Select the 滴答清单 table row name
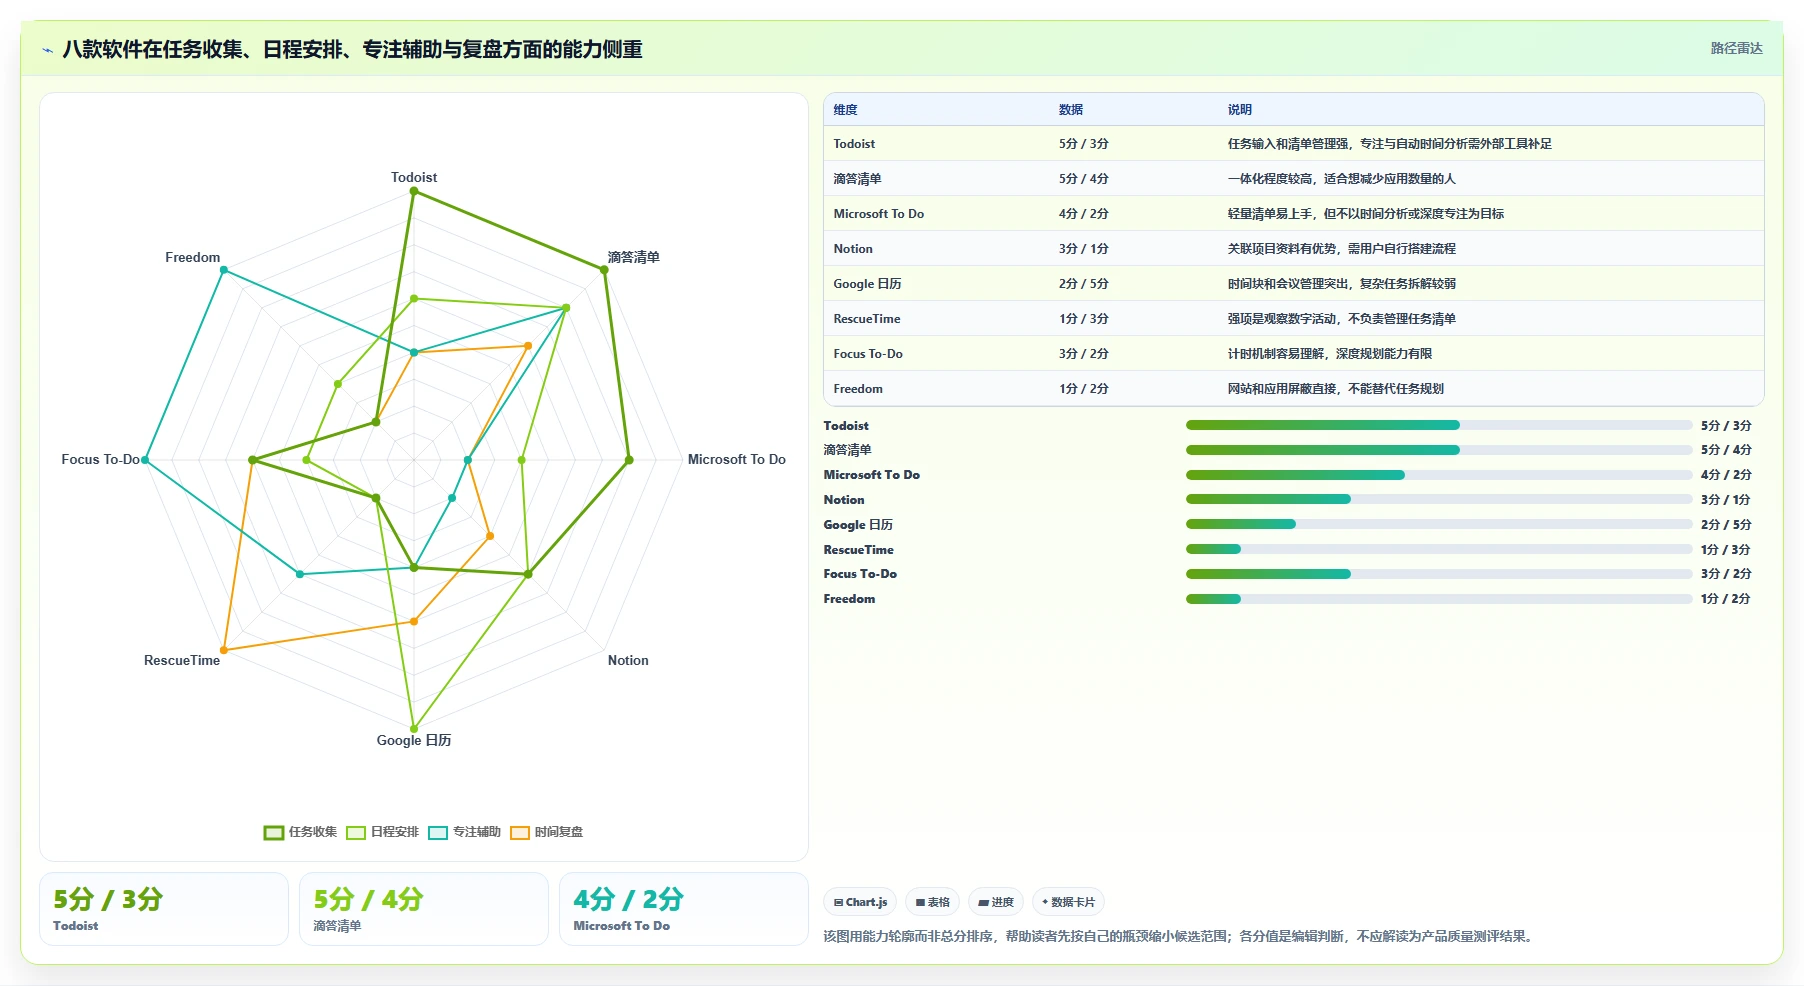Viewport: 1804px width, 986px height. [857, 179]
